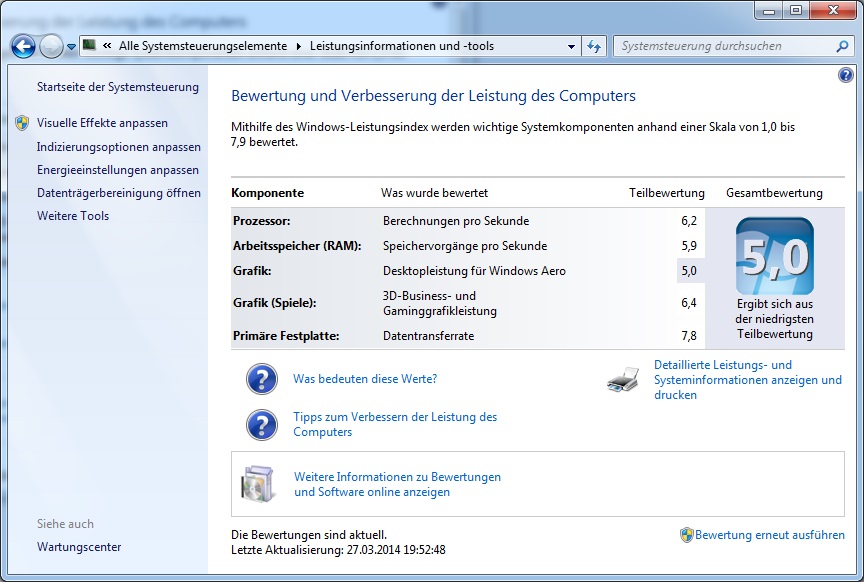The width and height of the screenshot is (864, 582).
Task: Select 'Arbeitsspeicher (RAM):' label
Action: coord(297,246)
